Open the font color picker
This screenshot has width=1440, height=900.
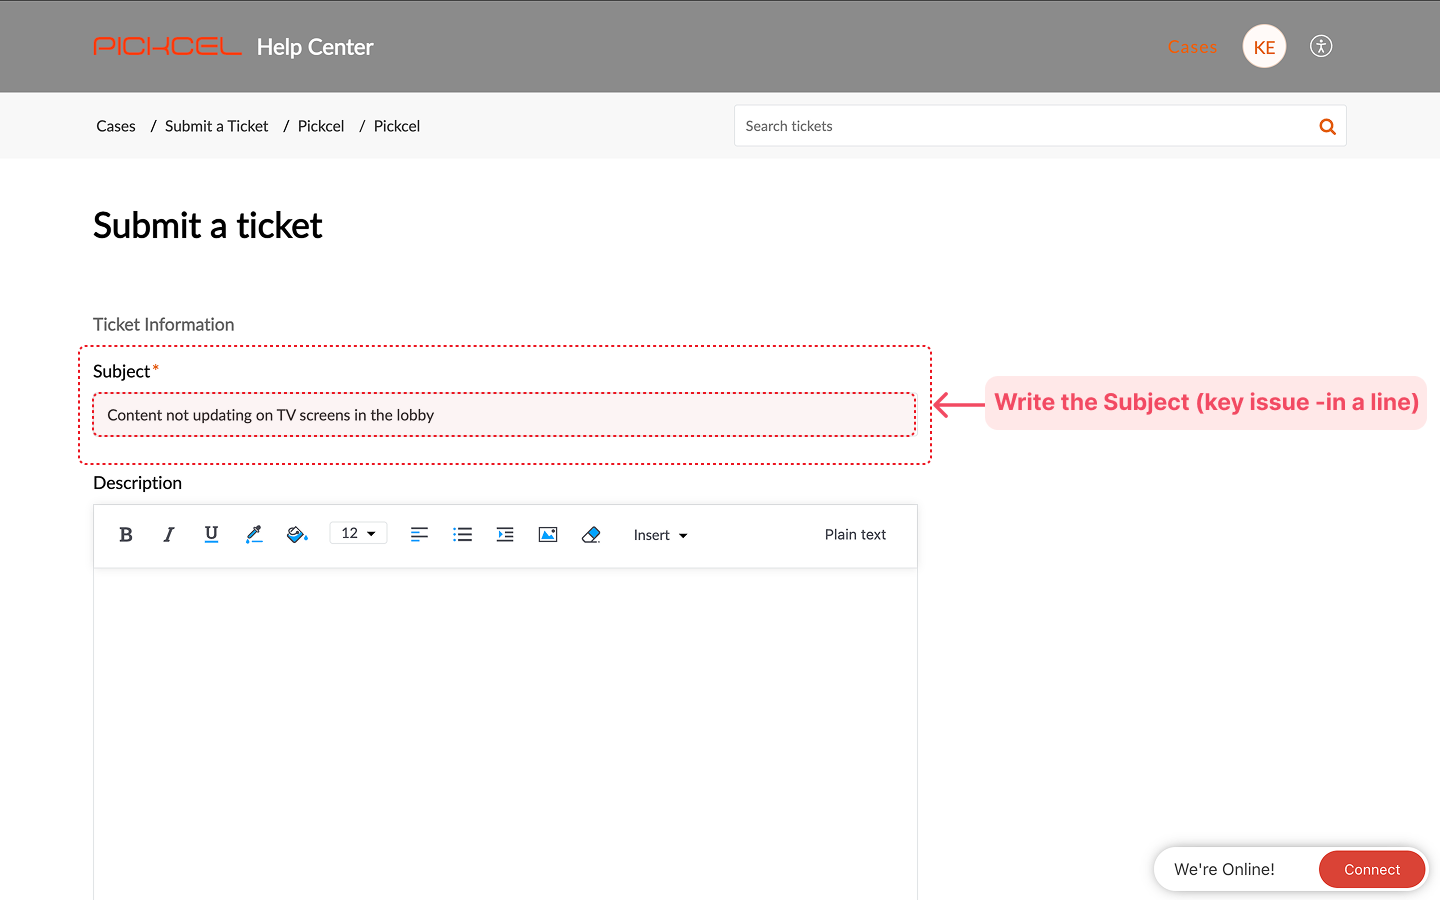[254, 535]
